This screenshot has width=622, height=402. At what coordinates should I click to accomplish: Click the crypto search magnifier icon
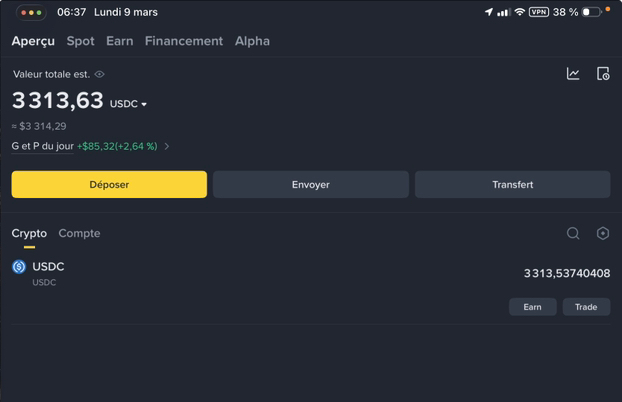point(573,233)
